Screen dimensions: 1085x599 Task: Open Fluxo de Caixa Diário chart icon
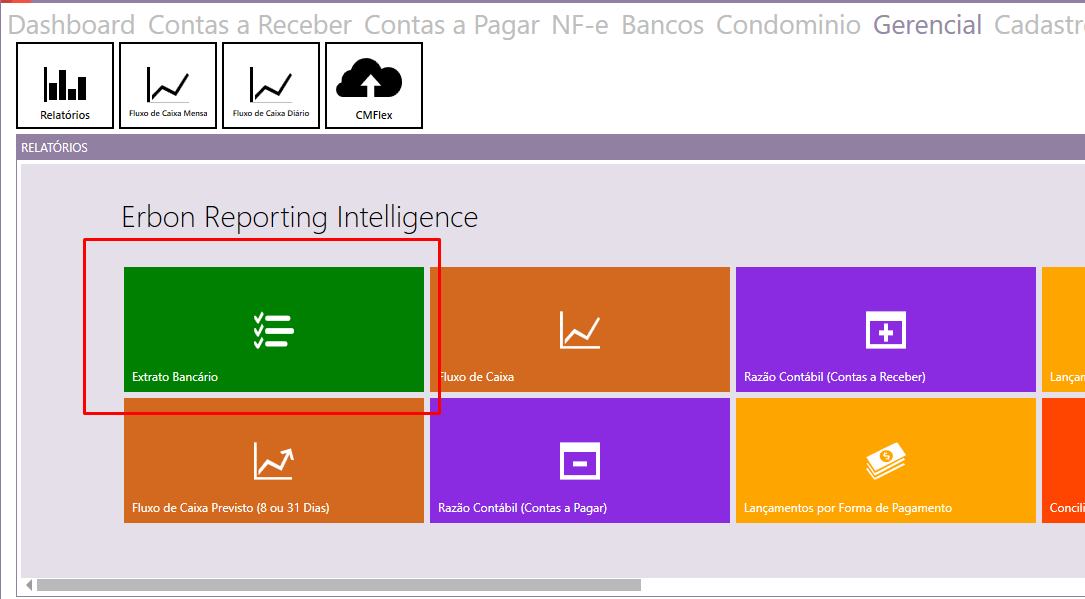[x=271, y=86]
